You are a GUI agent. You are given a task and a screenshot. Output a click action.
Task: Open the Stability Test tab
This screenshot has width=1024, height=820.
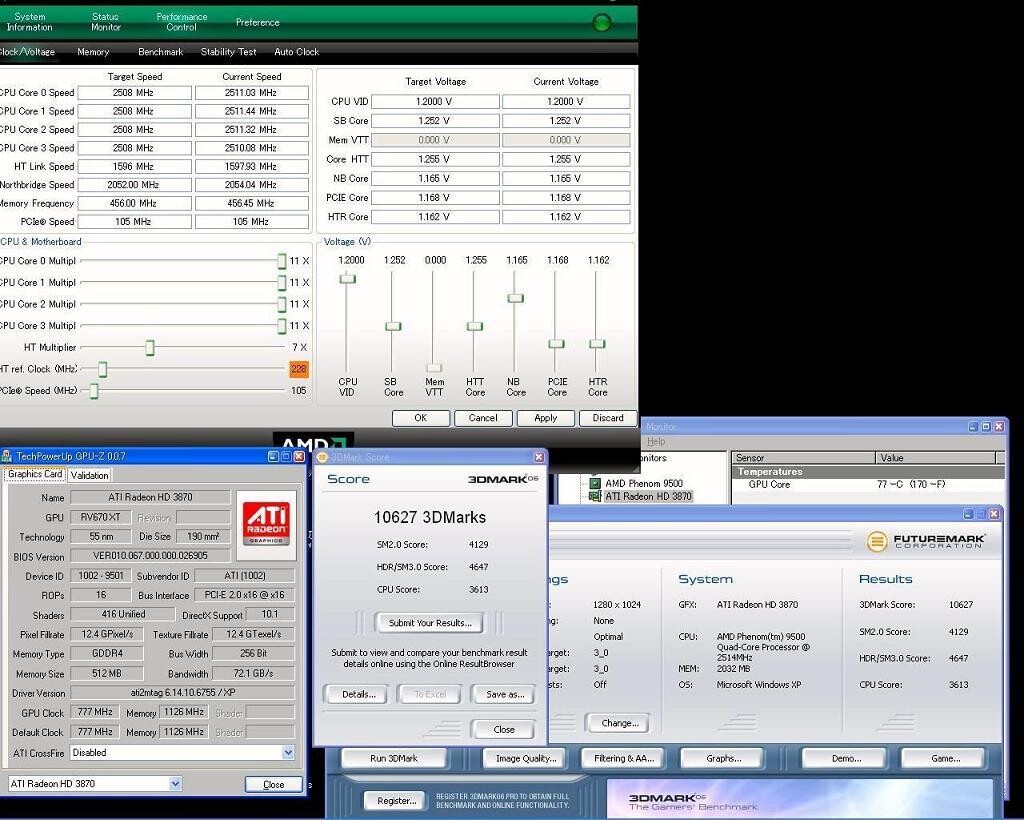[229, 52]
